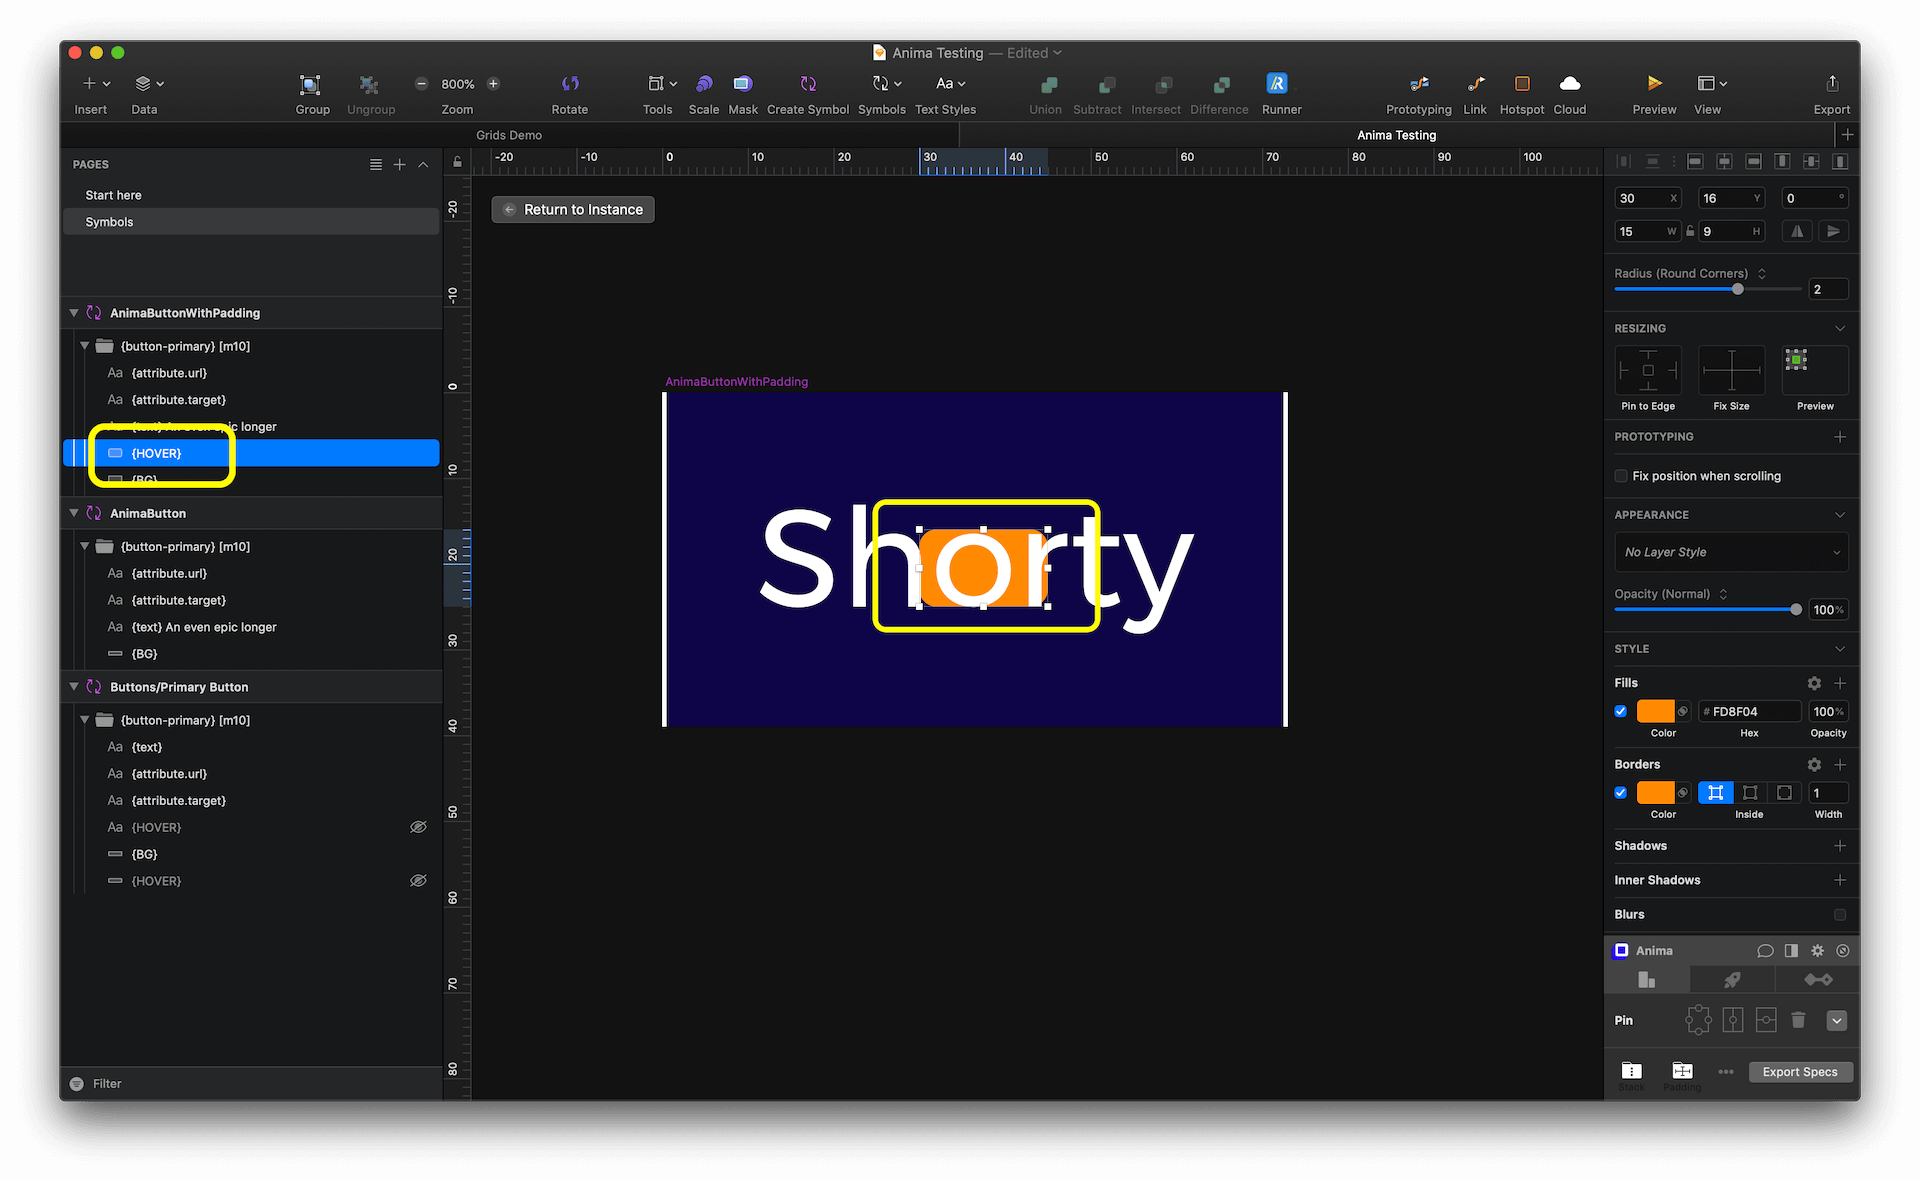Select the Stack icon in the Anima panel
This screenshot has height=1180, width=1920.
click(1631, 1068)
